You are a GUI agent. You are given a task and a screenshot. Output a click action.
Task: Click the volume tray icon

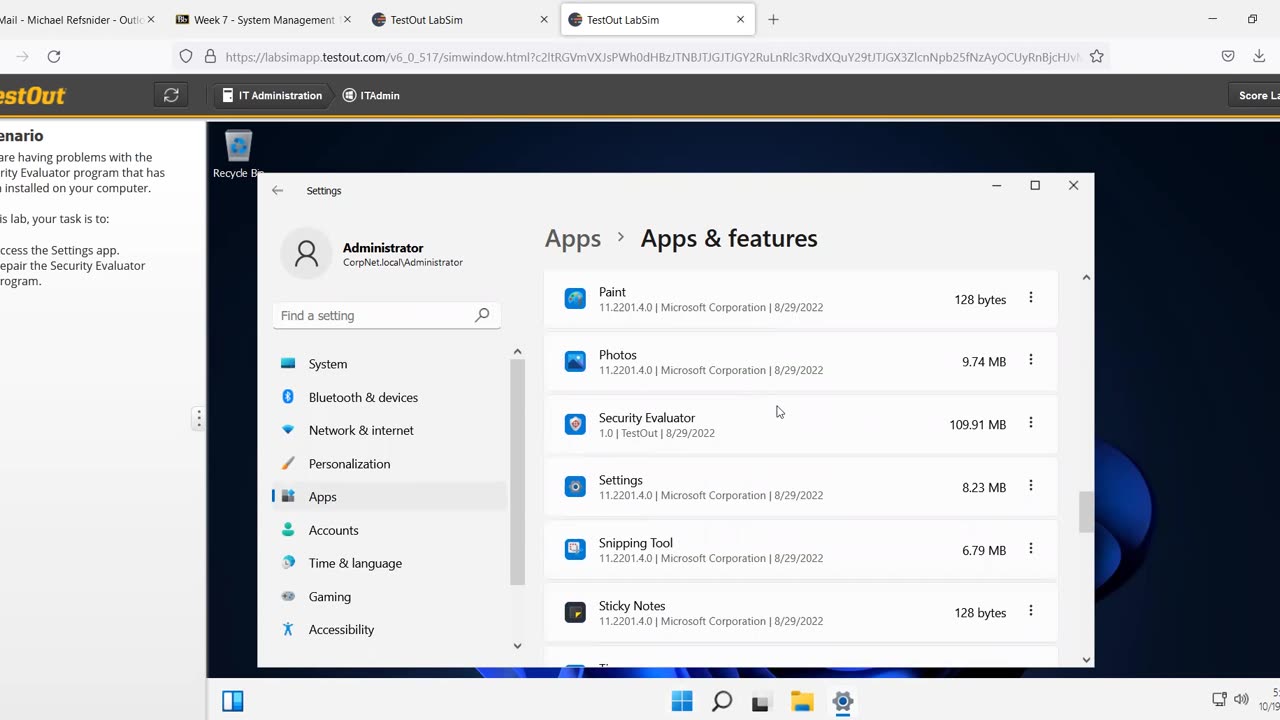pos(1241,700)
